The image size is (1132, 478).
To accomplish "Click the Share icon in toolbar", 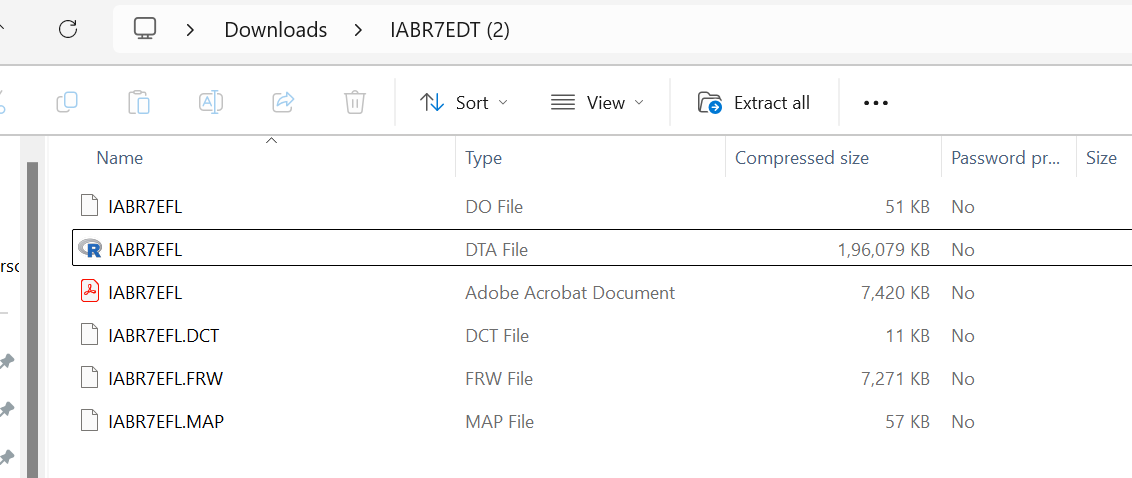I will (x=283, y=102).
